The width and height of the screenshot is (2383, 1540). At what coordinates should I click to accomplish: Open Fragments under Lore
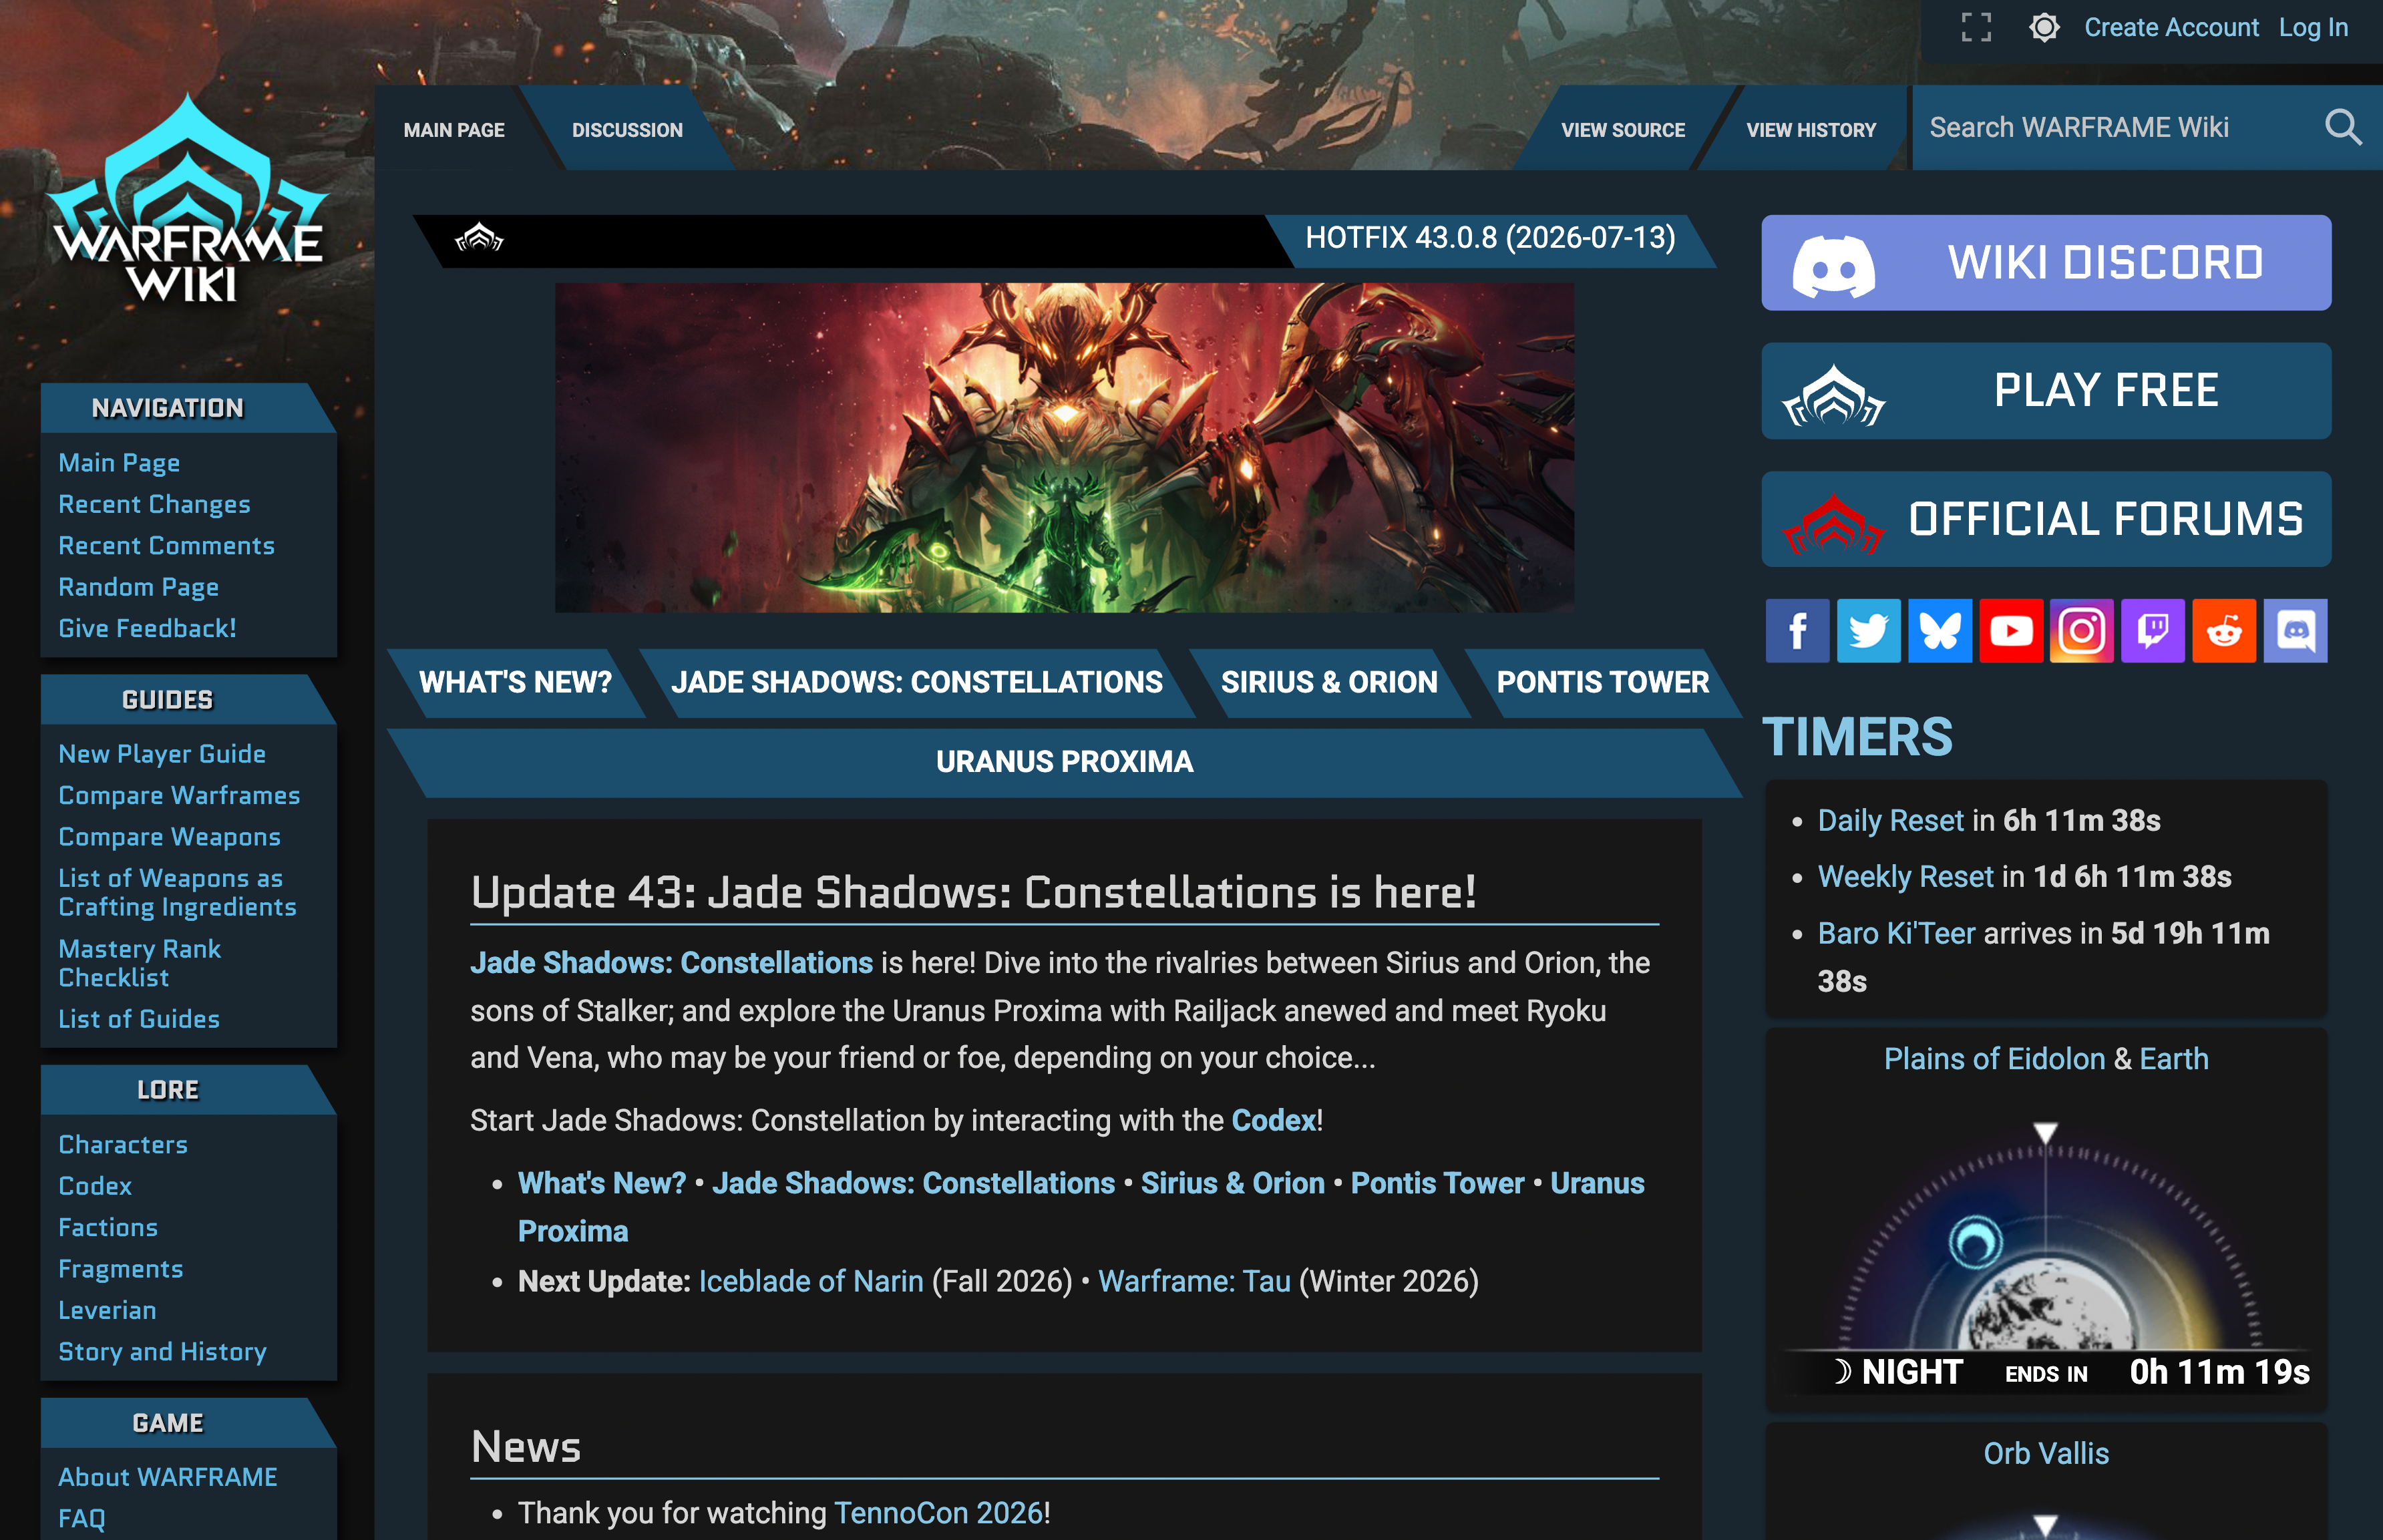[x=120, y=1269]
